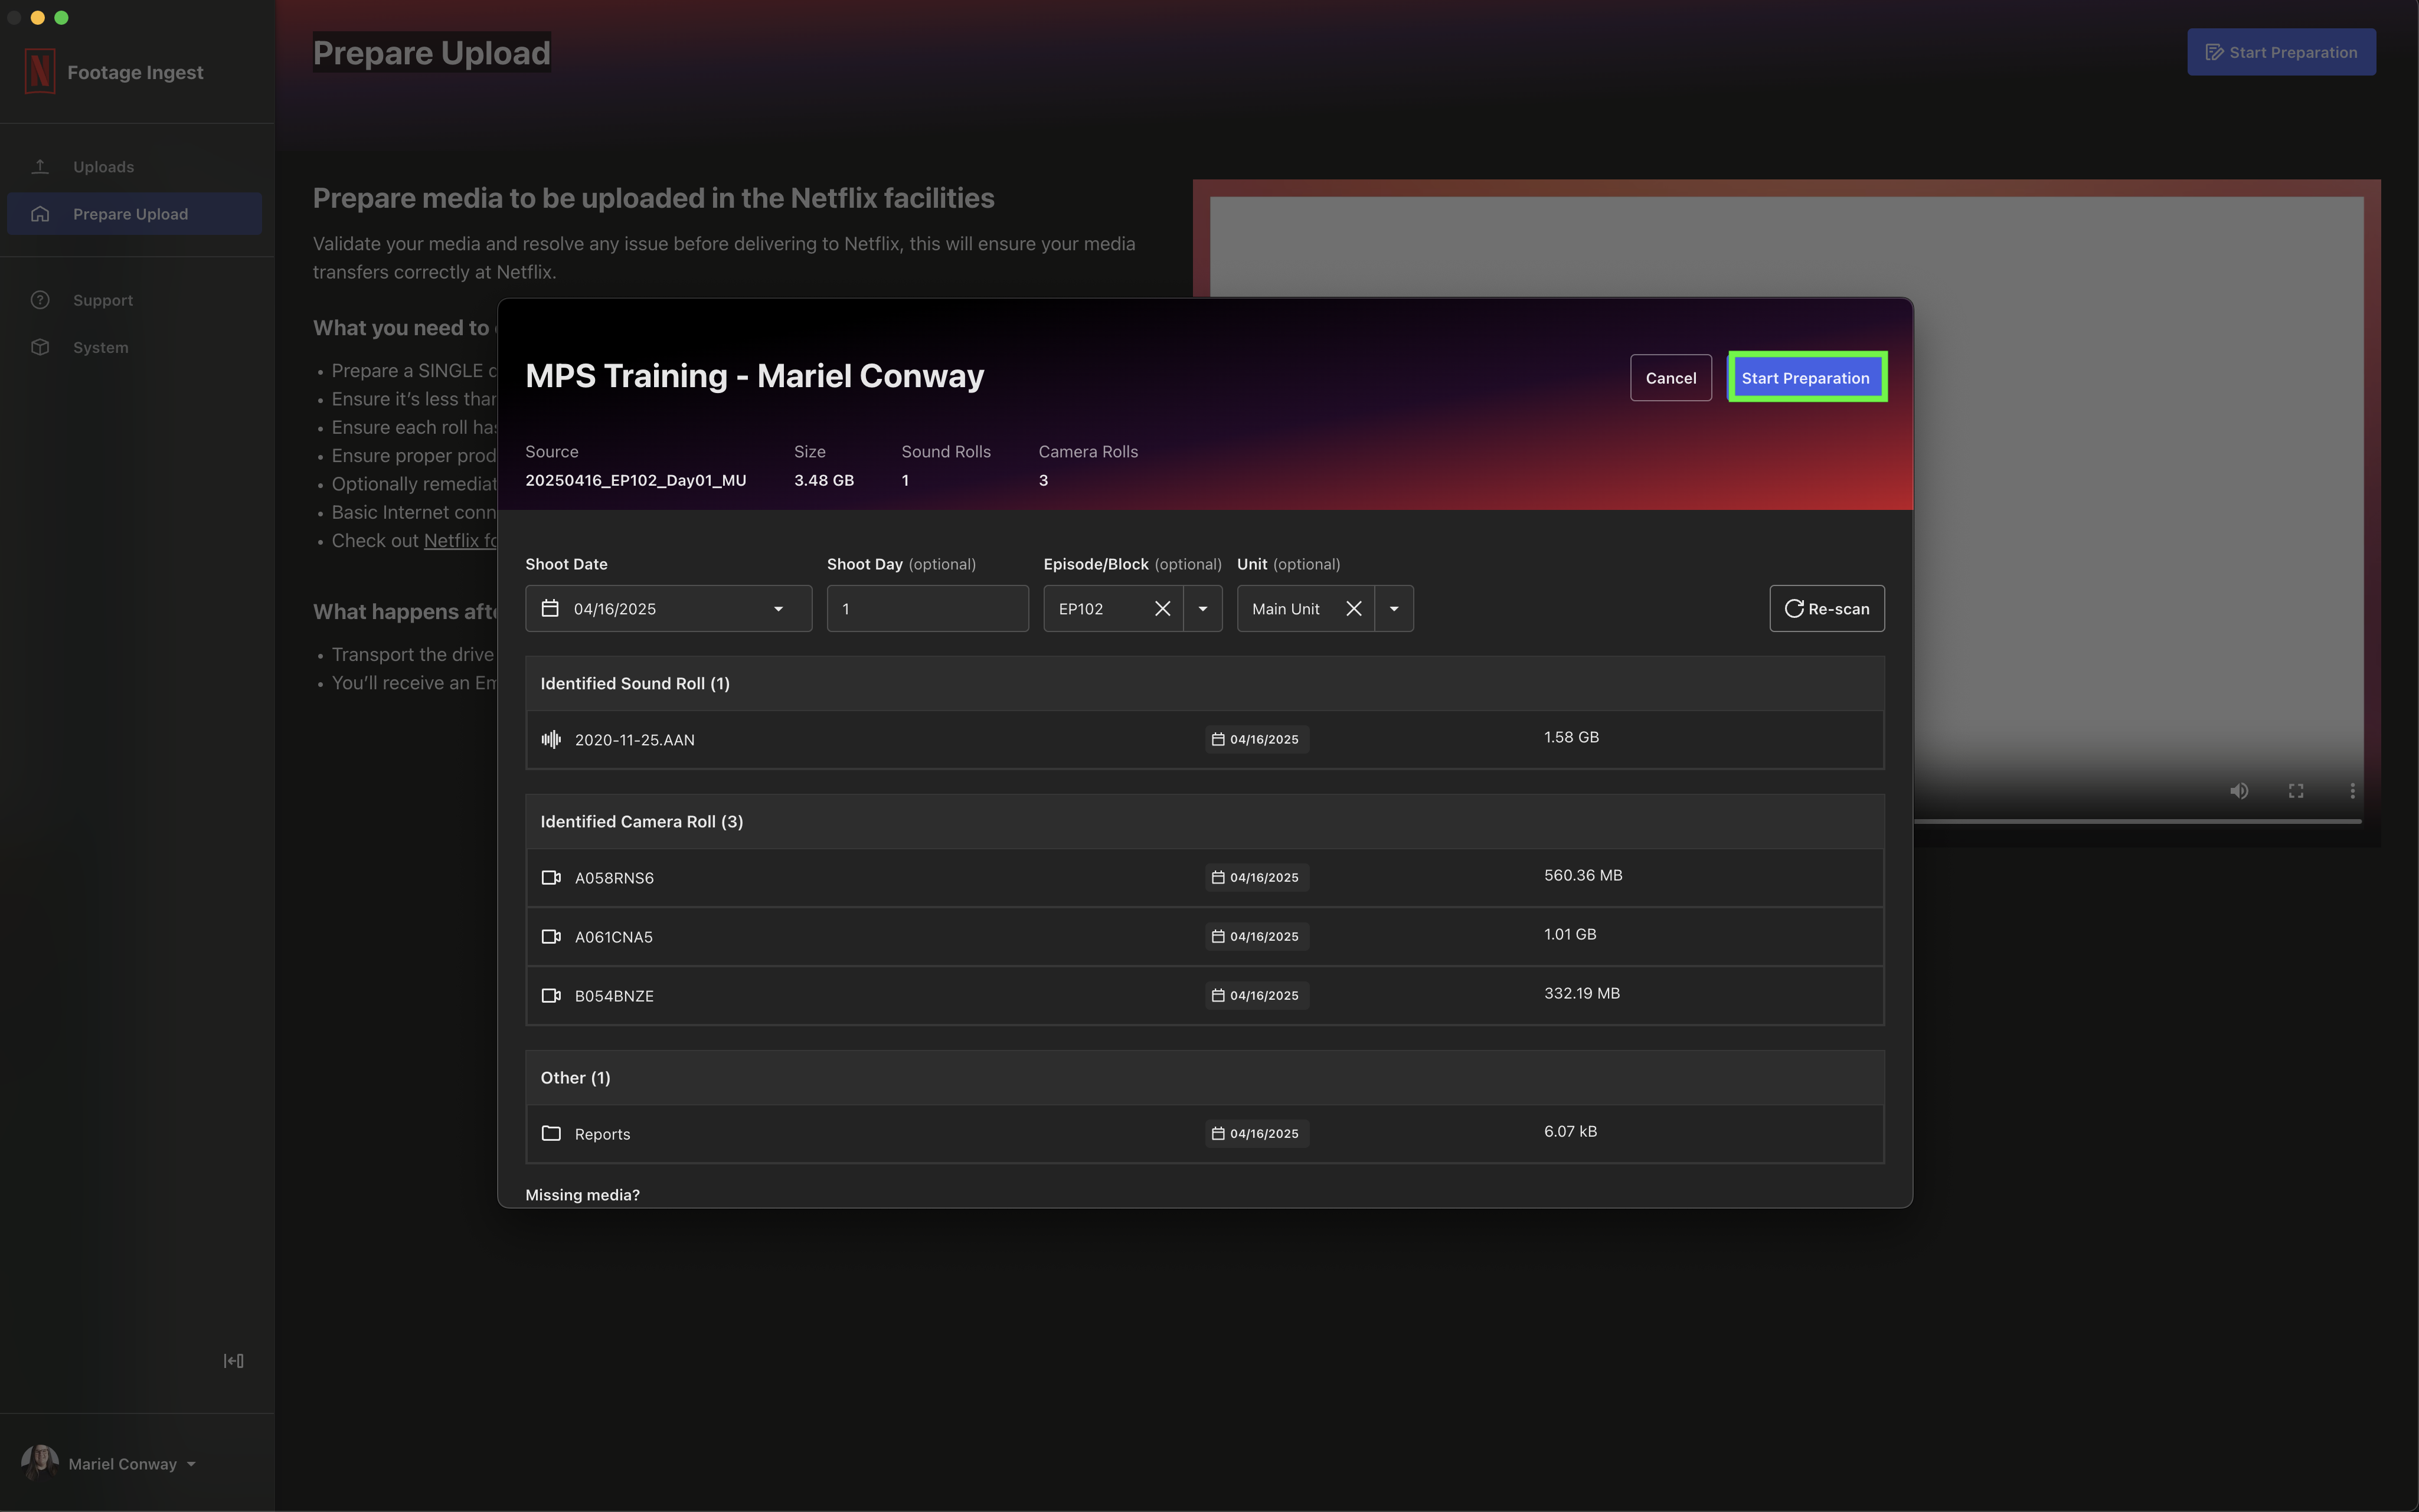The height and width of the screenshot is (1512, 2419).
Task: Click the Missing media? text
Action: point(582,1194)
